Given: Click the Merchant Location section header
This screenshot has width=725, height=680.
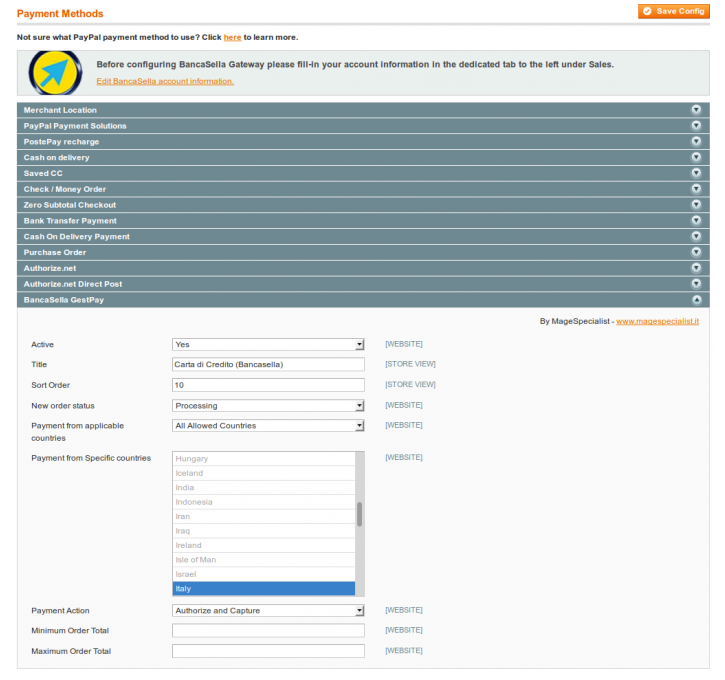Looking at the screenshot, I should point(363,110).
